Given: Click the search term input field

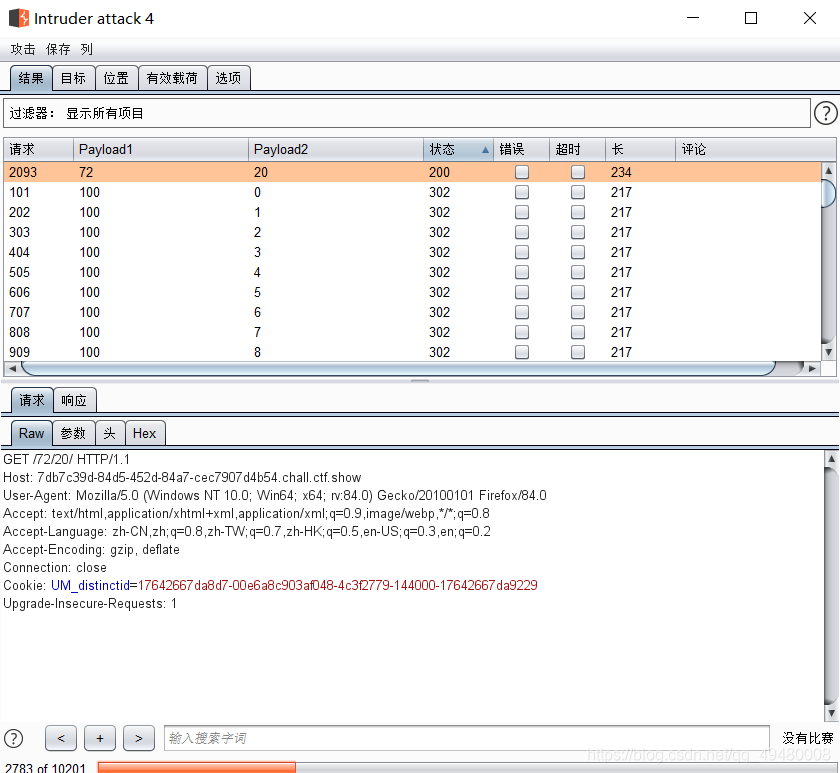Looking at the screenshot, I should coord(466,738).
